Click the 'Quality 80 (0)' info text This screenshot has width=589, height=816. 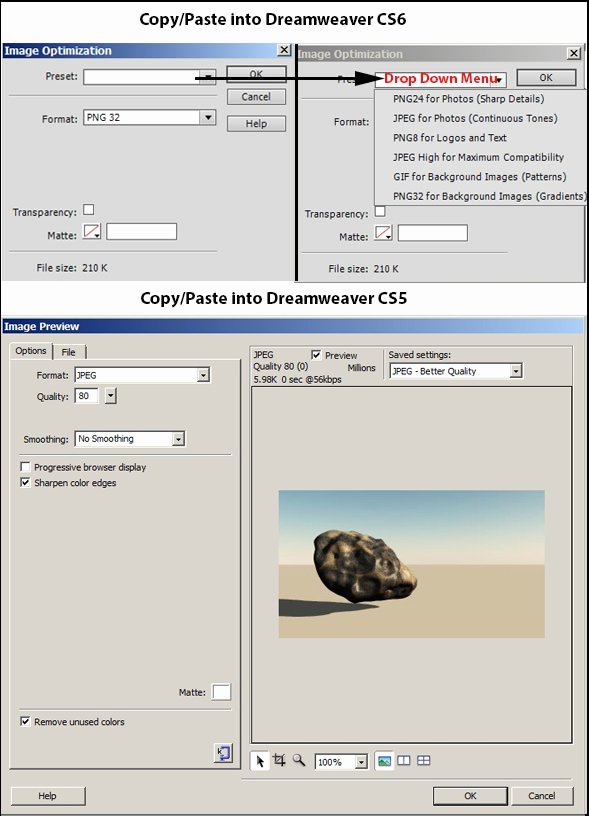pos(280,366)
